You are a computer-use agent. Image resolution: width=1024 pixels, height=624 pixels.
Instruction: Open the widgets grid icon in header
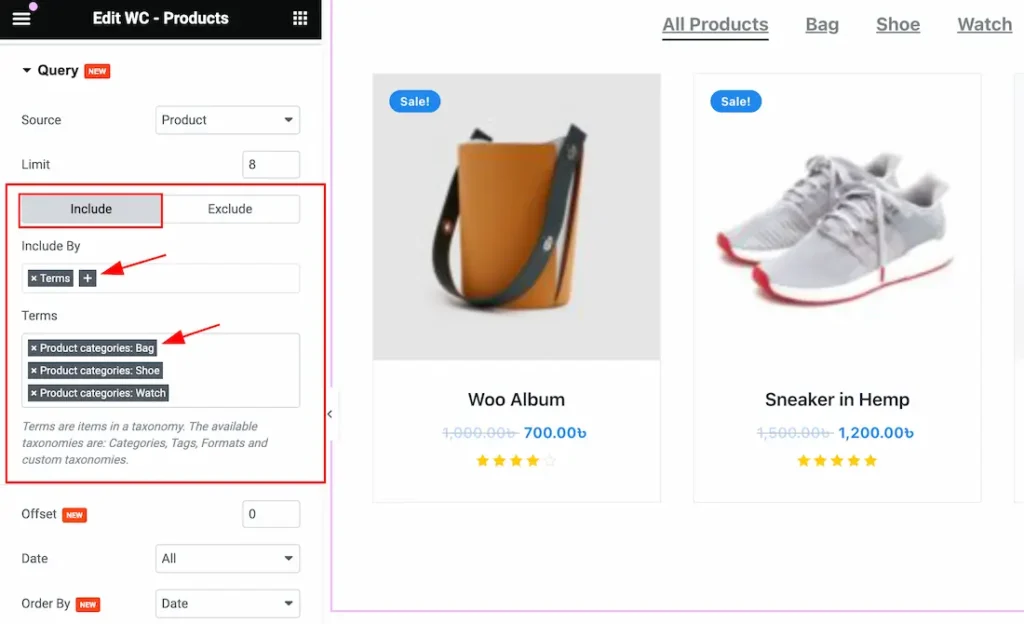[x=300, y=18]
